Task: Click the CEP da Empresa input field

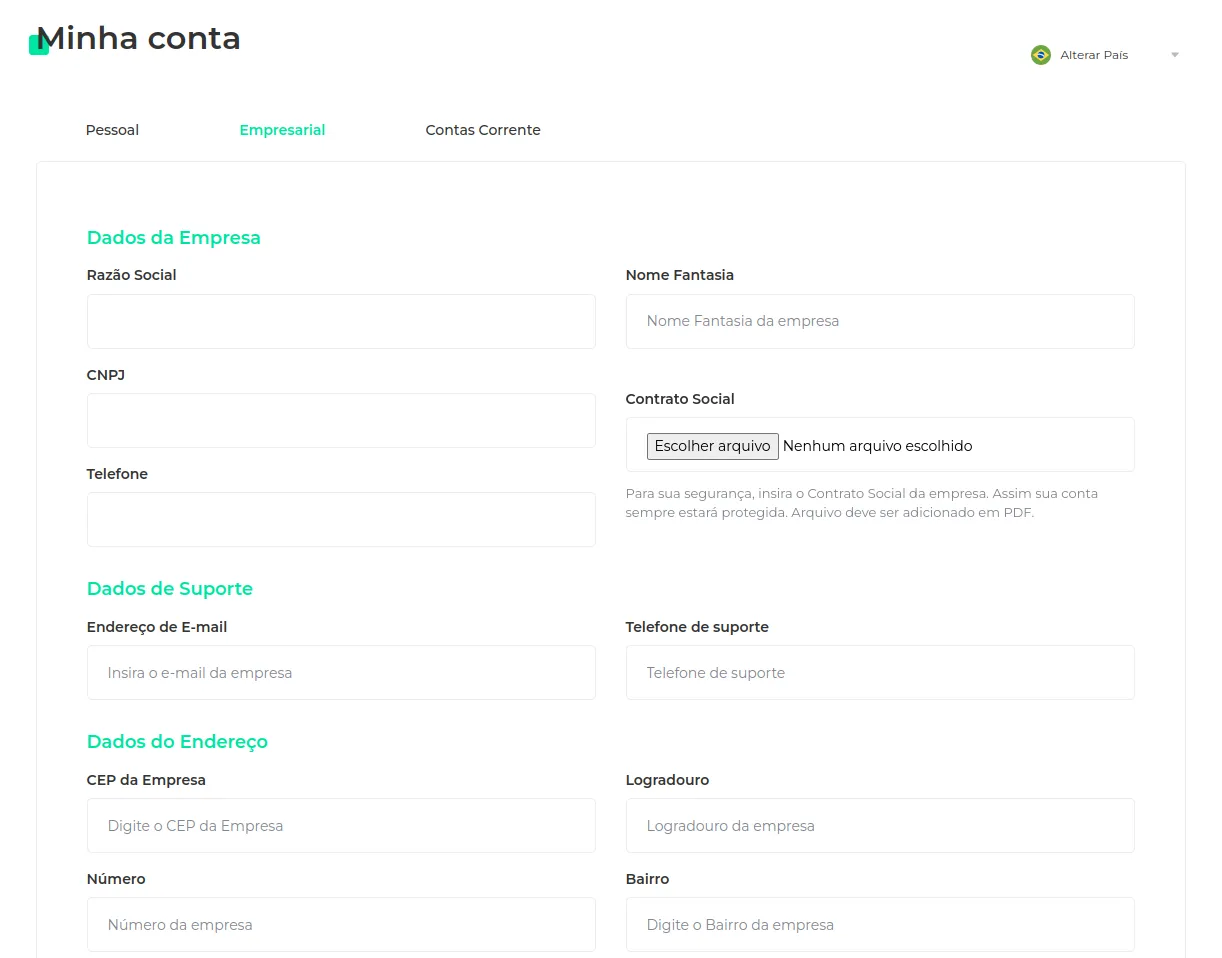Action: [x=341, y=825]
